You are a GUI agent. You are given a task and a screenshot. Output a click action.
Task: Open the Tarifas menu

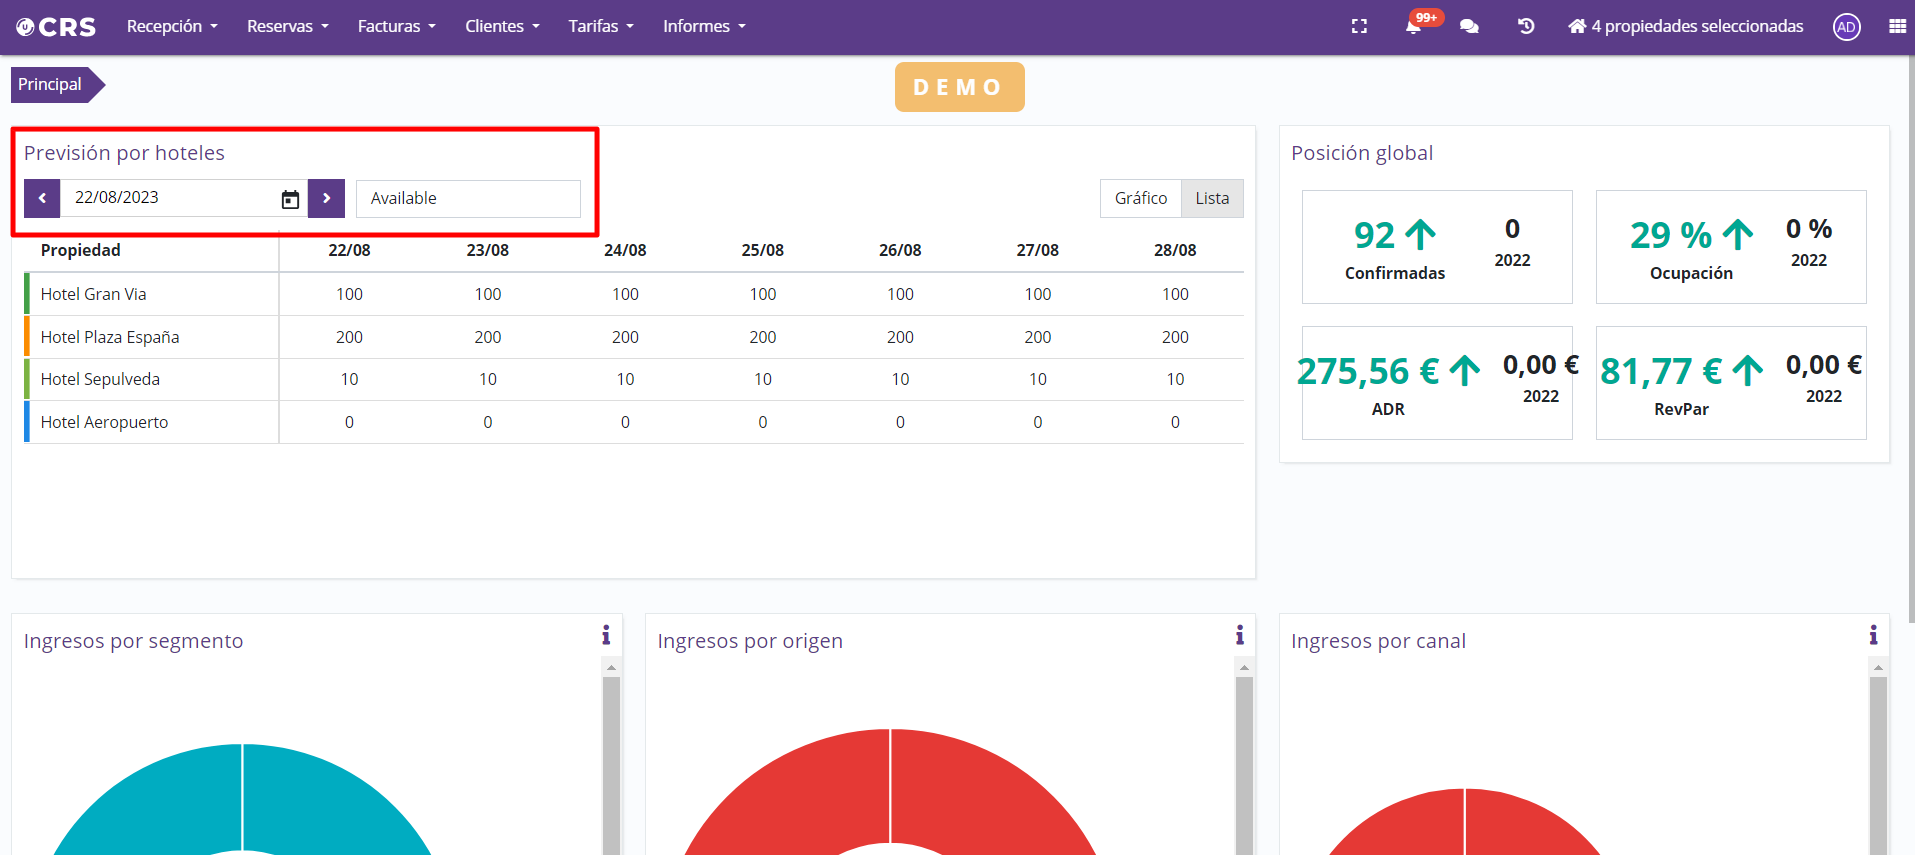[x=601, y=27]
